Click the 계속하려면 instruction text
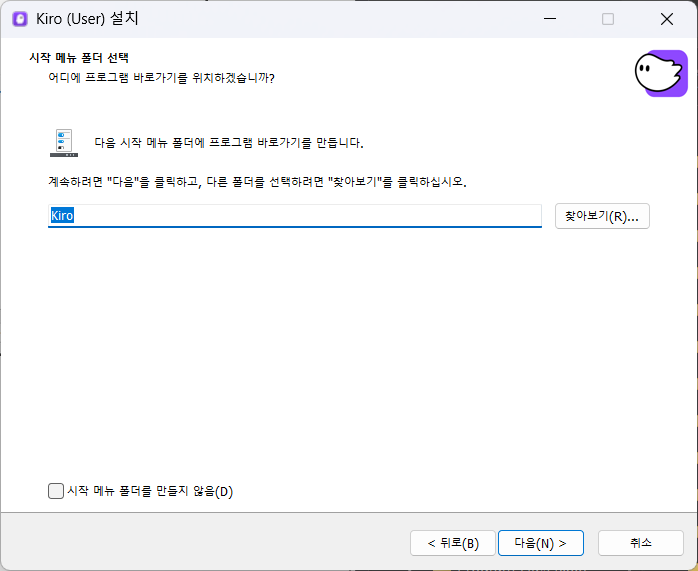Image resolution: width=698 pixels, height=571 pixels. click(x=257, y=182)
